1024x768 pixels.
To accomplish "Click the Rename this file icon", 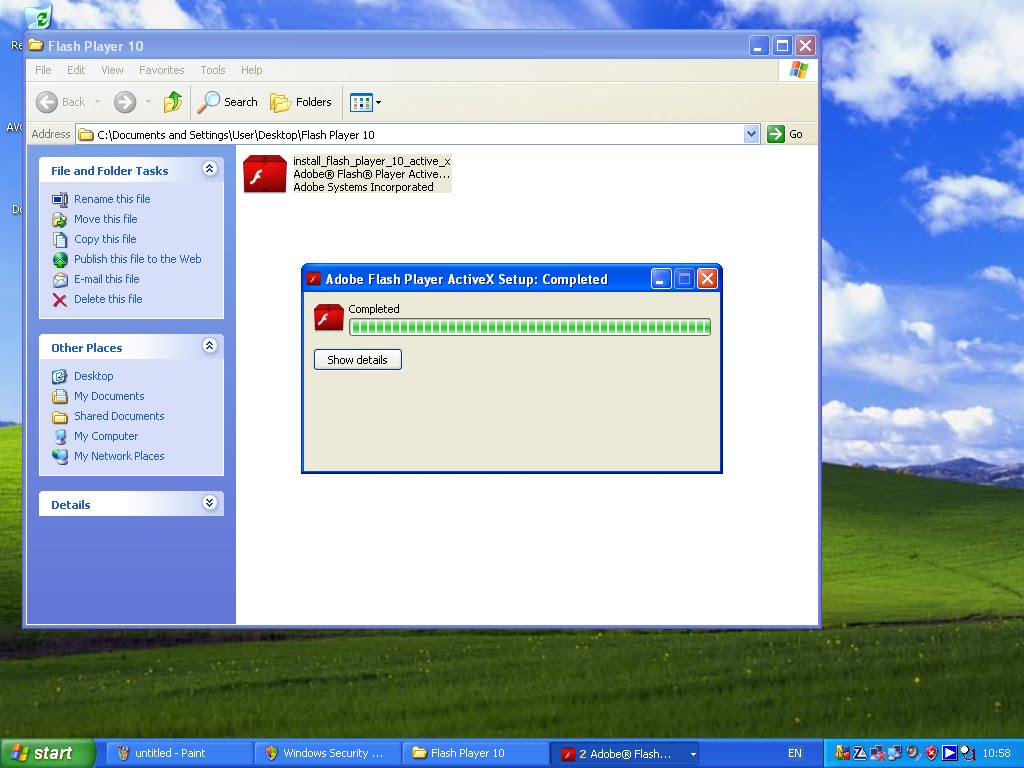I will pyautogui.click(x=59, y=199).
